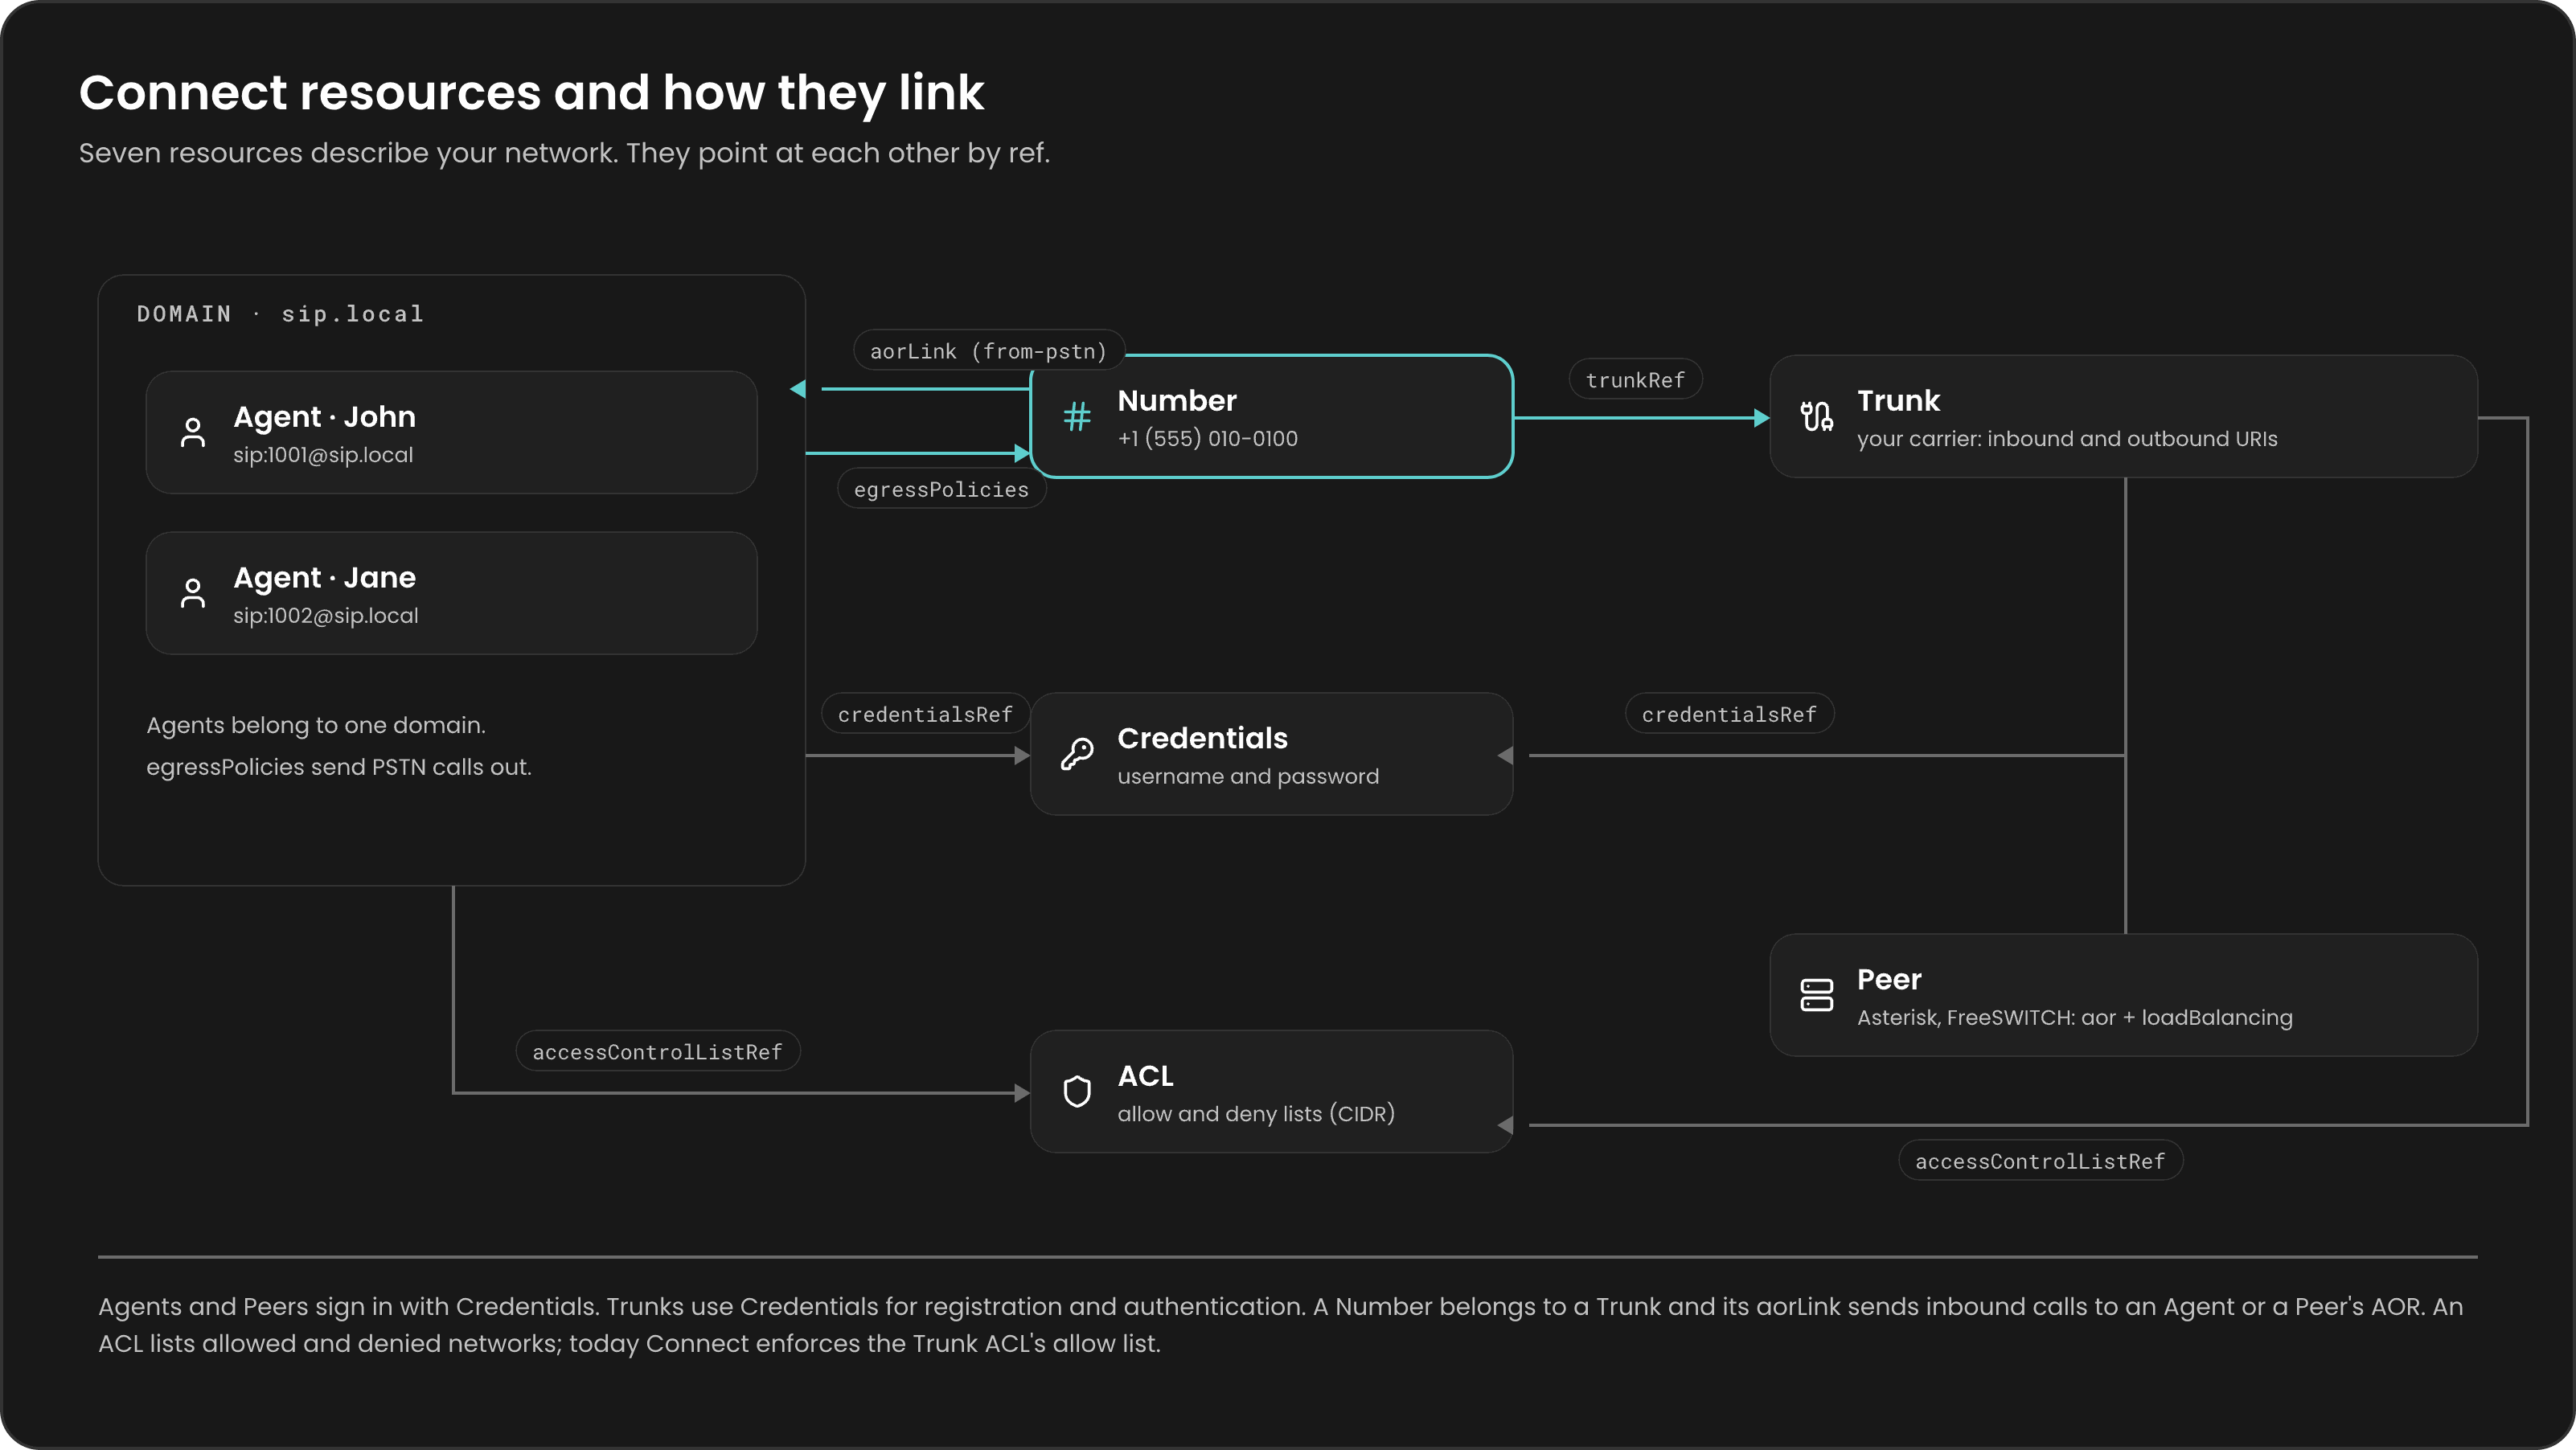This screenshot has height=1450, width=2576.
Task: Click the 'username and password' description
Action: point(1248,777)
